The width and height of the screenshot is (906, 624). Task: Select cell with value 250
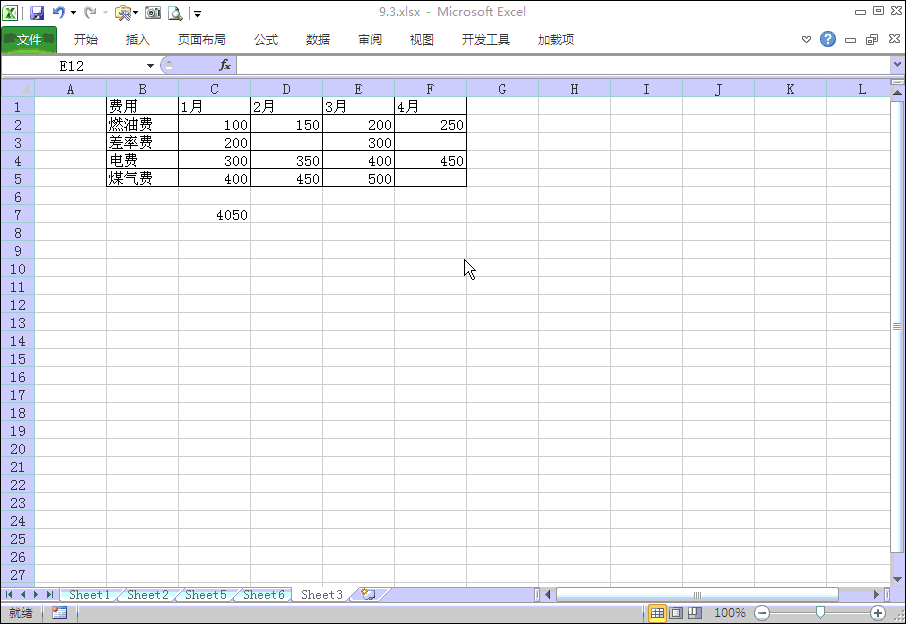point(430,124)
